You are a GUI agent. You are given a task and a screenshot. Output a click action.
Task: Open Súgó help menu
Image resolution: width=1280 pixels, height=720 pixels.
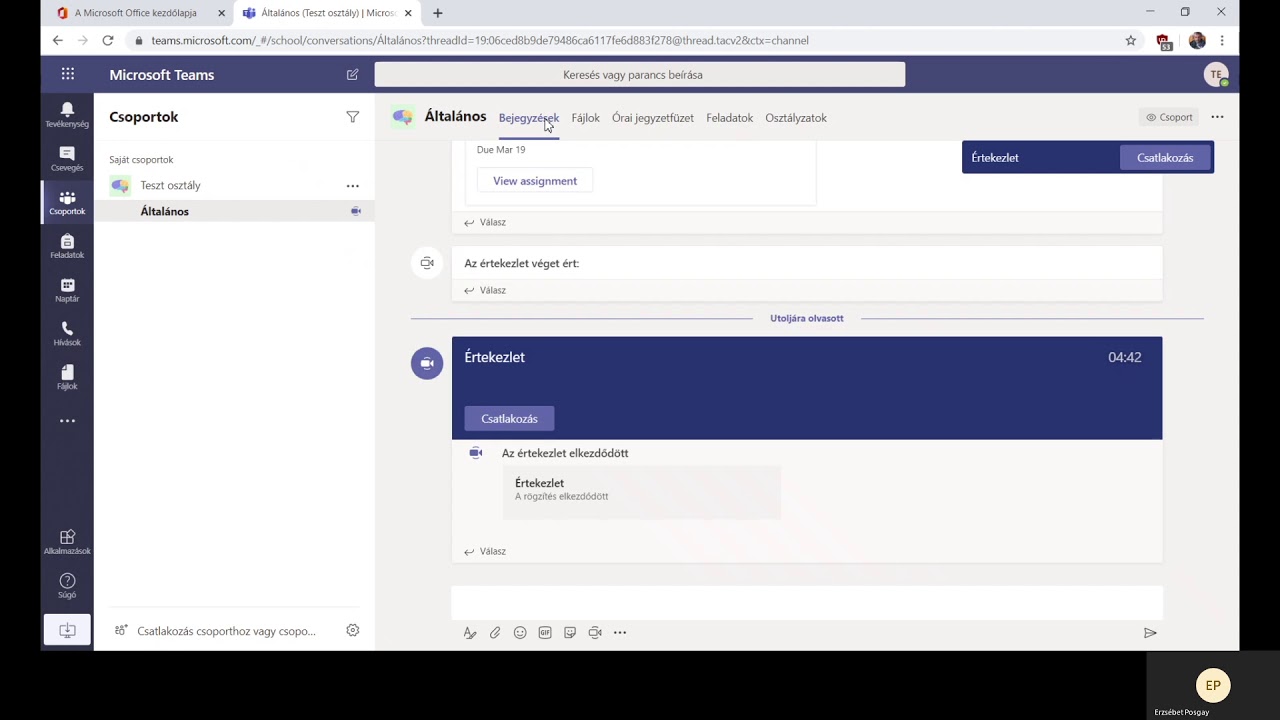pos(67,586)
